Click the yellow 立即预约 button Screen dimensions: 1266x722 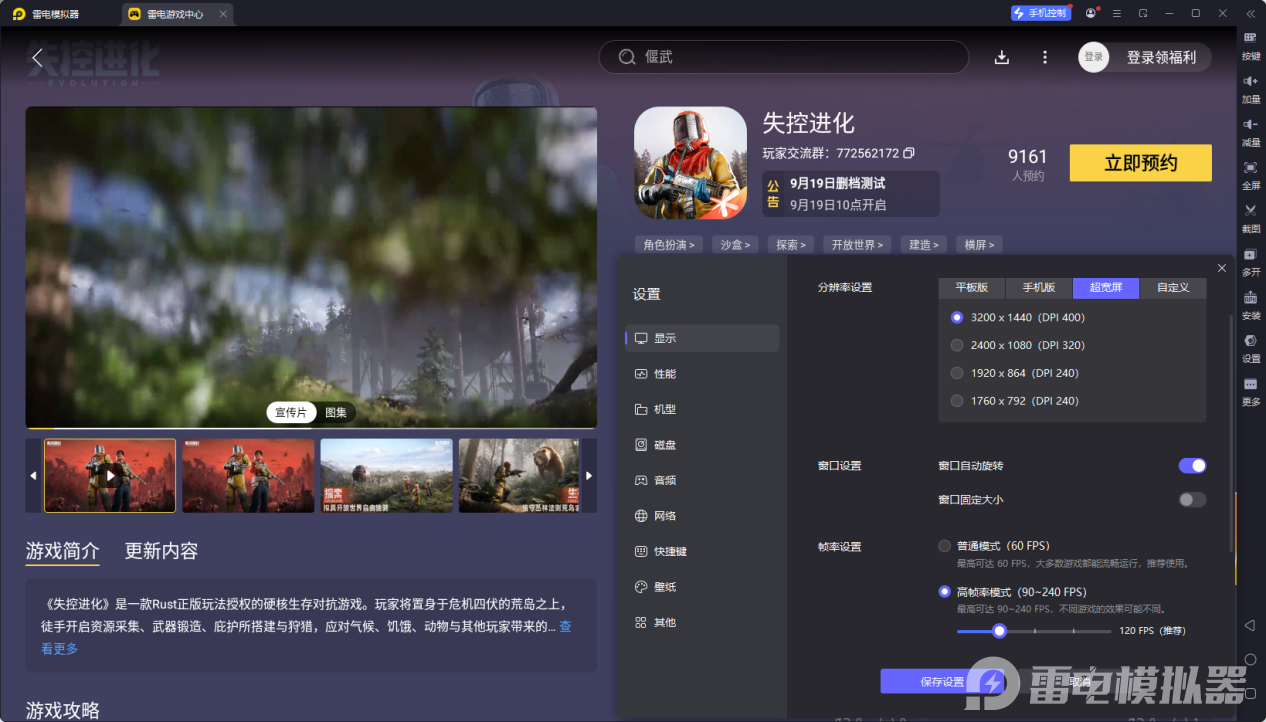[x=1140, y=163]
